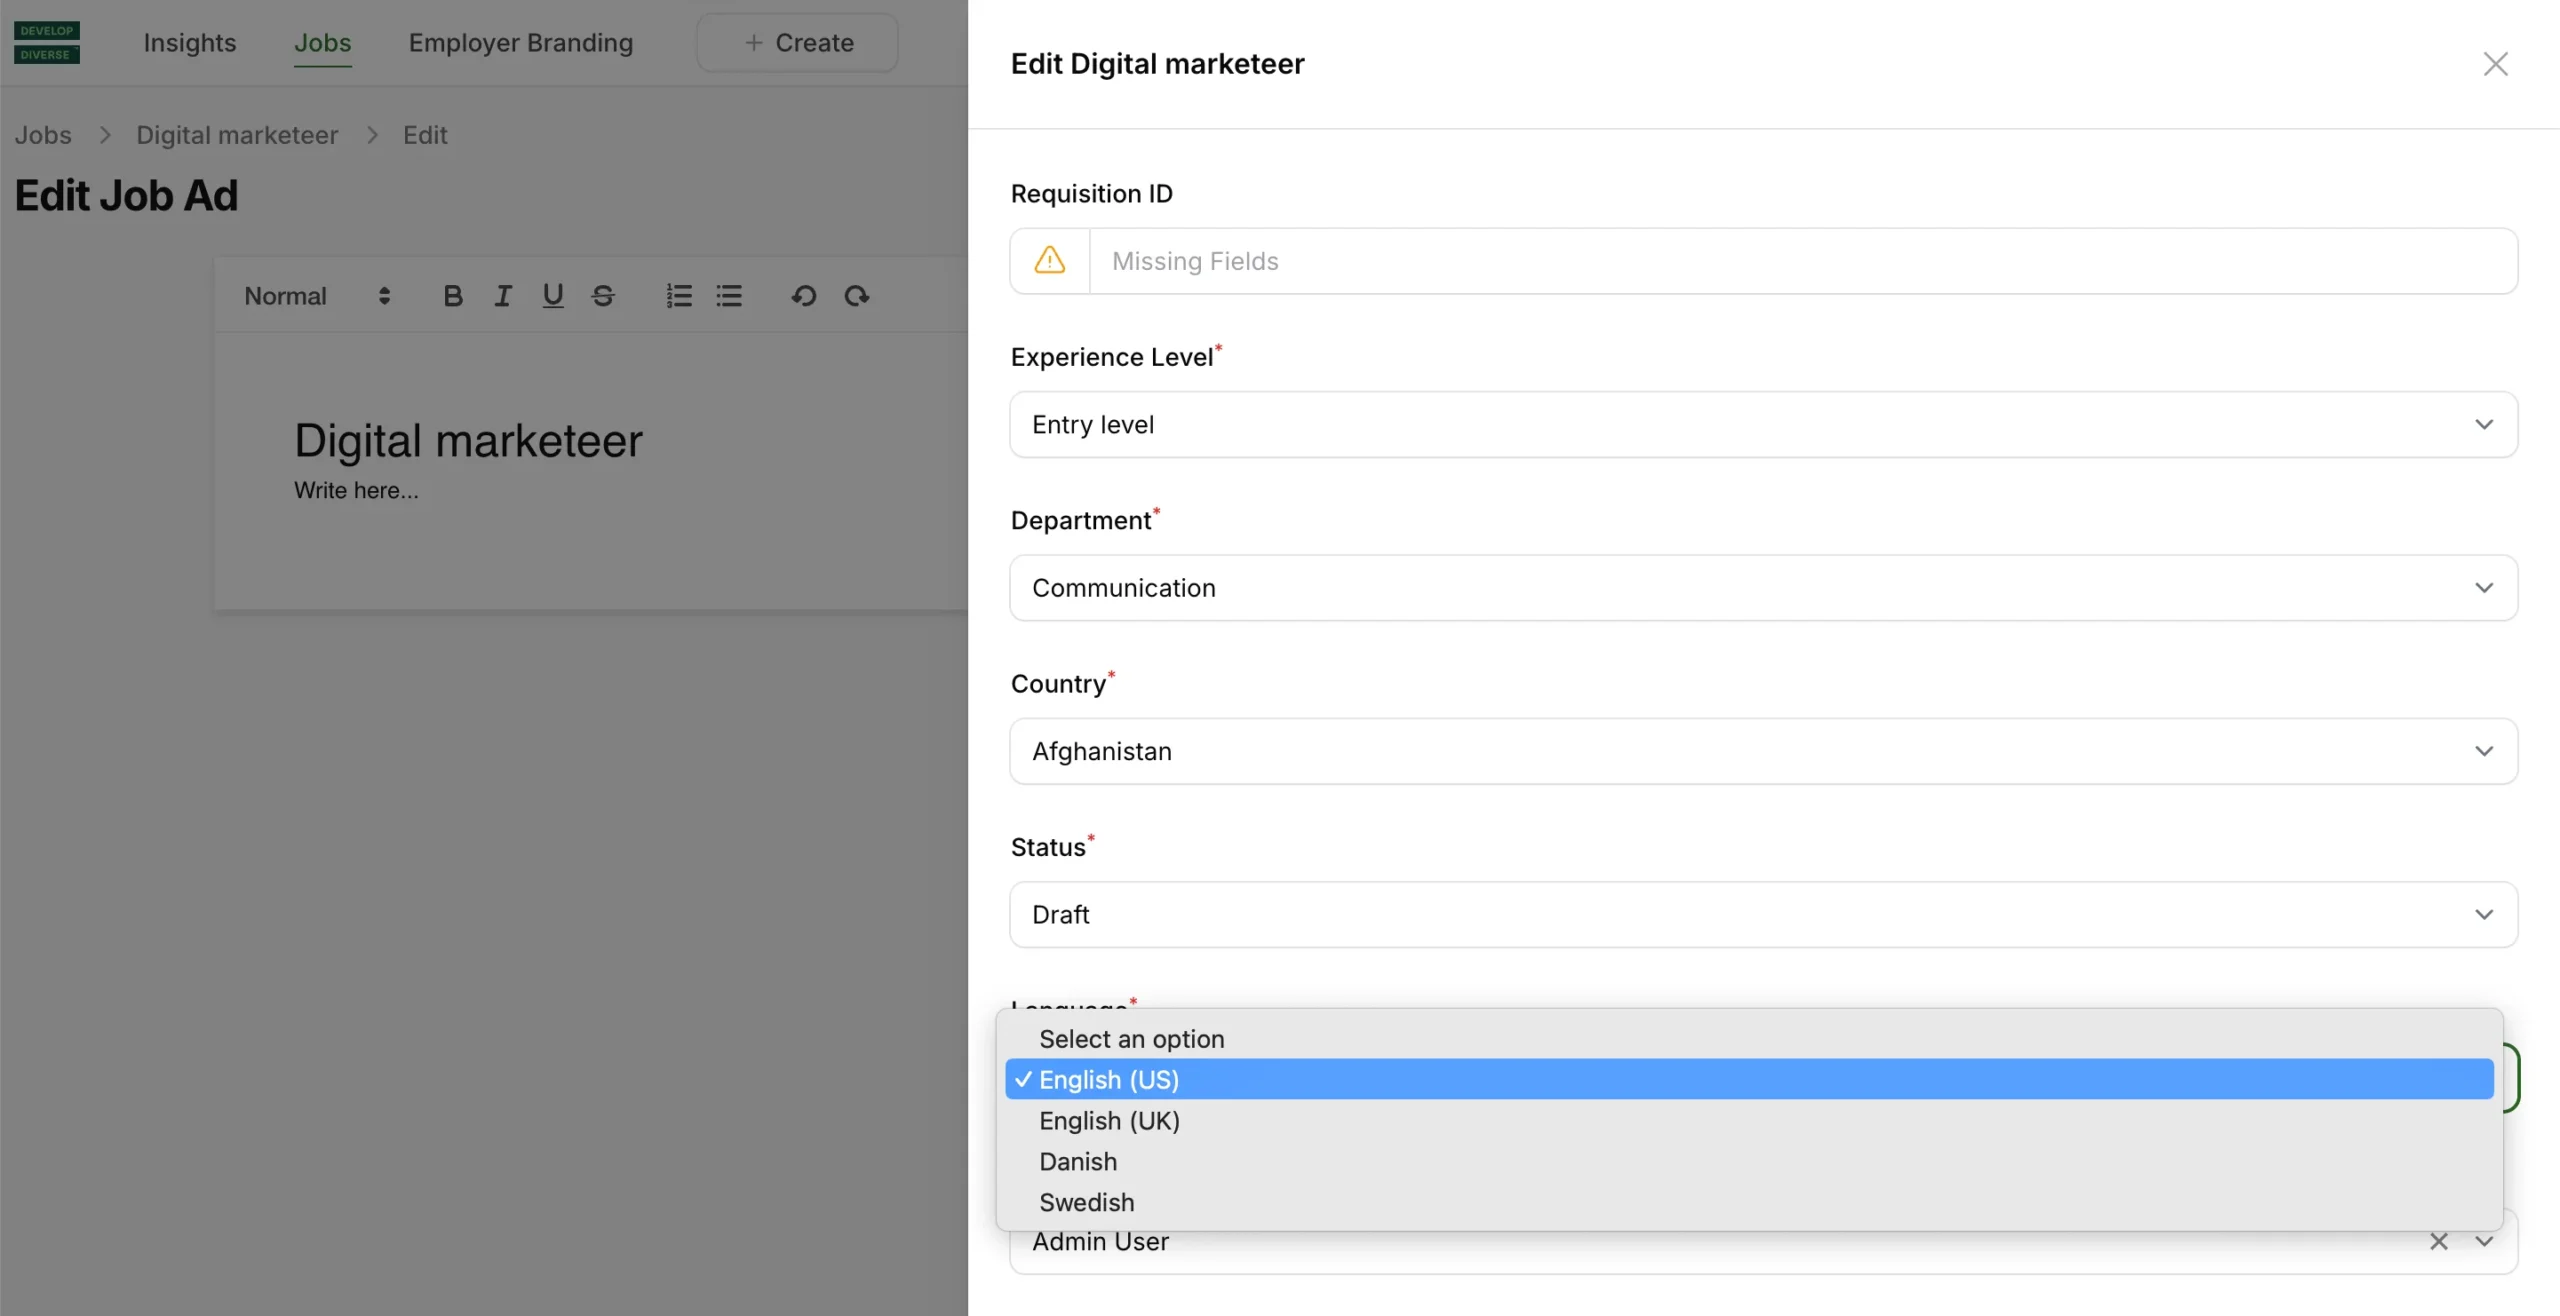The height and width of the screenshot is (1316, 2560).
Task: Click the Create button
Action: pyautogui.click(x=797, y=43)
